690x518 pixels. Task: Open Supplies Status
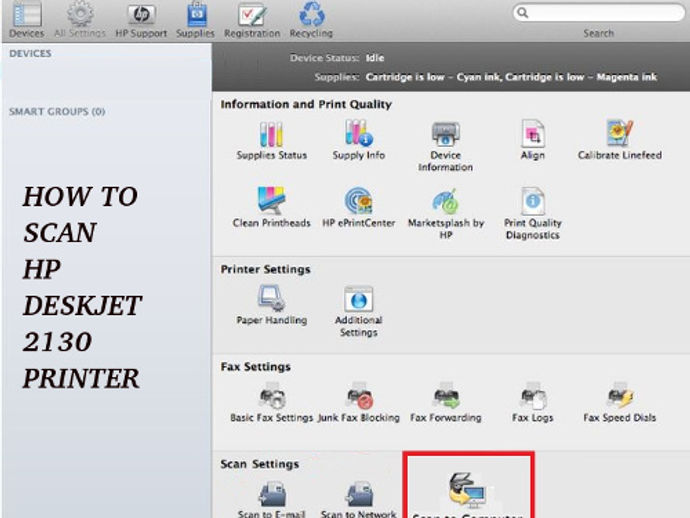pos(272,141)
